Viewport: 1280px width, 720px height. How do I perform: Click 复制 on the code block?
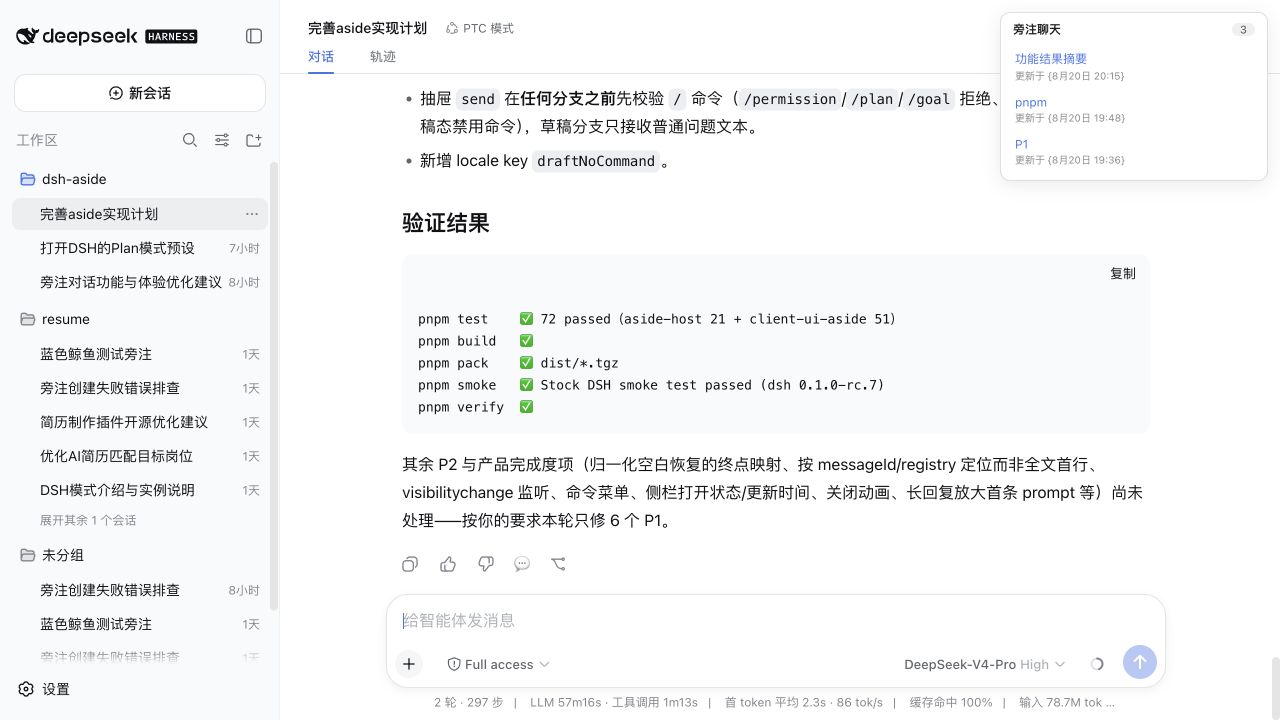[1123, 273]
